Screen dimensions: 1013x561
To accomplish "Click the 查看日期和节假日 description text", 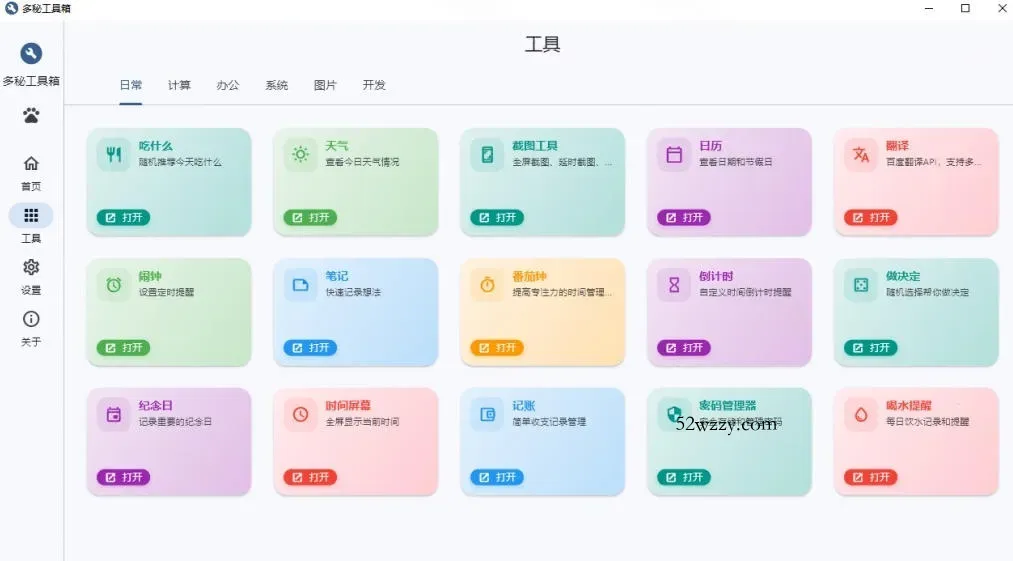I will (x=736, y=162).
